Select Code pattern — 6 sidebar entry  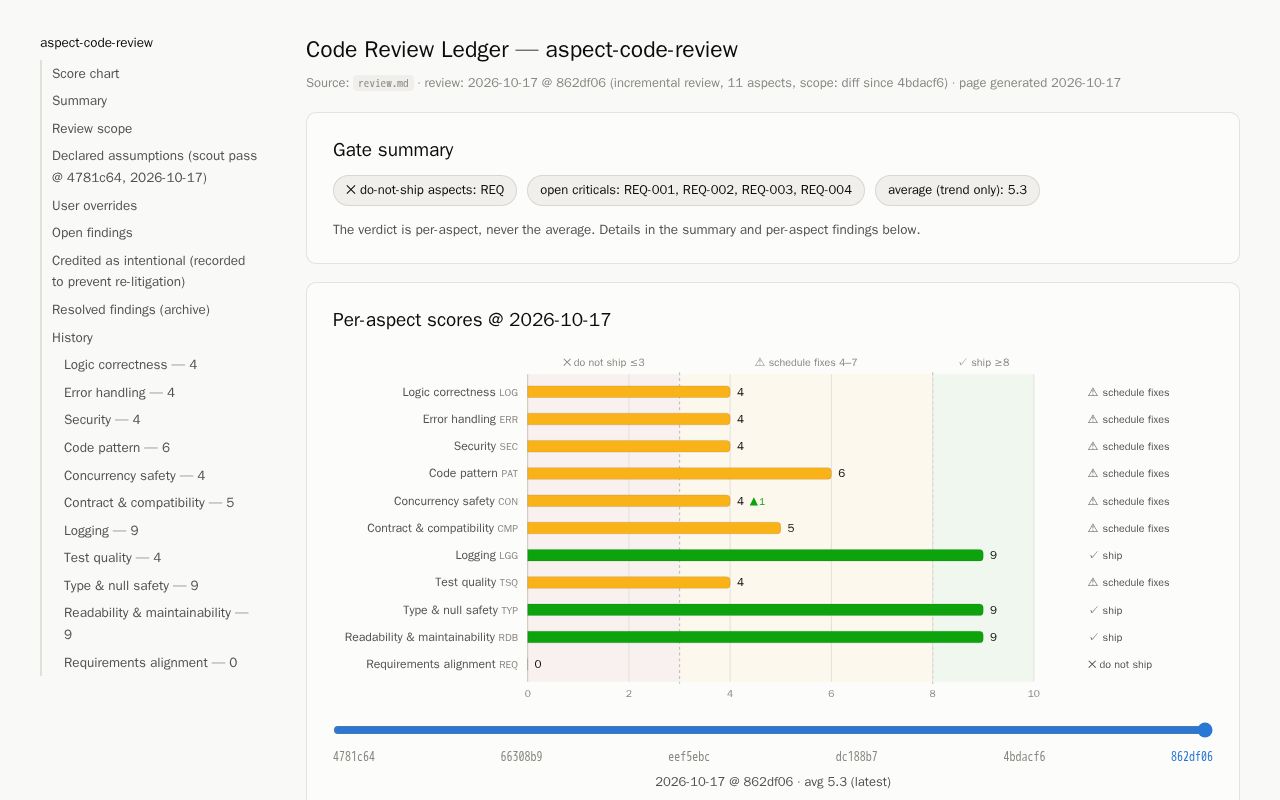(117, 448)
